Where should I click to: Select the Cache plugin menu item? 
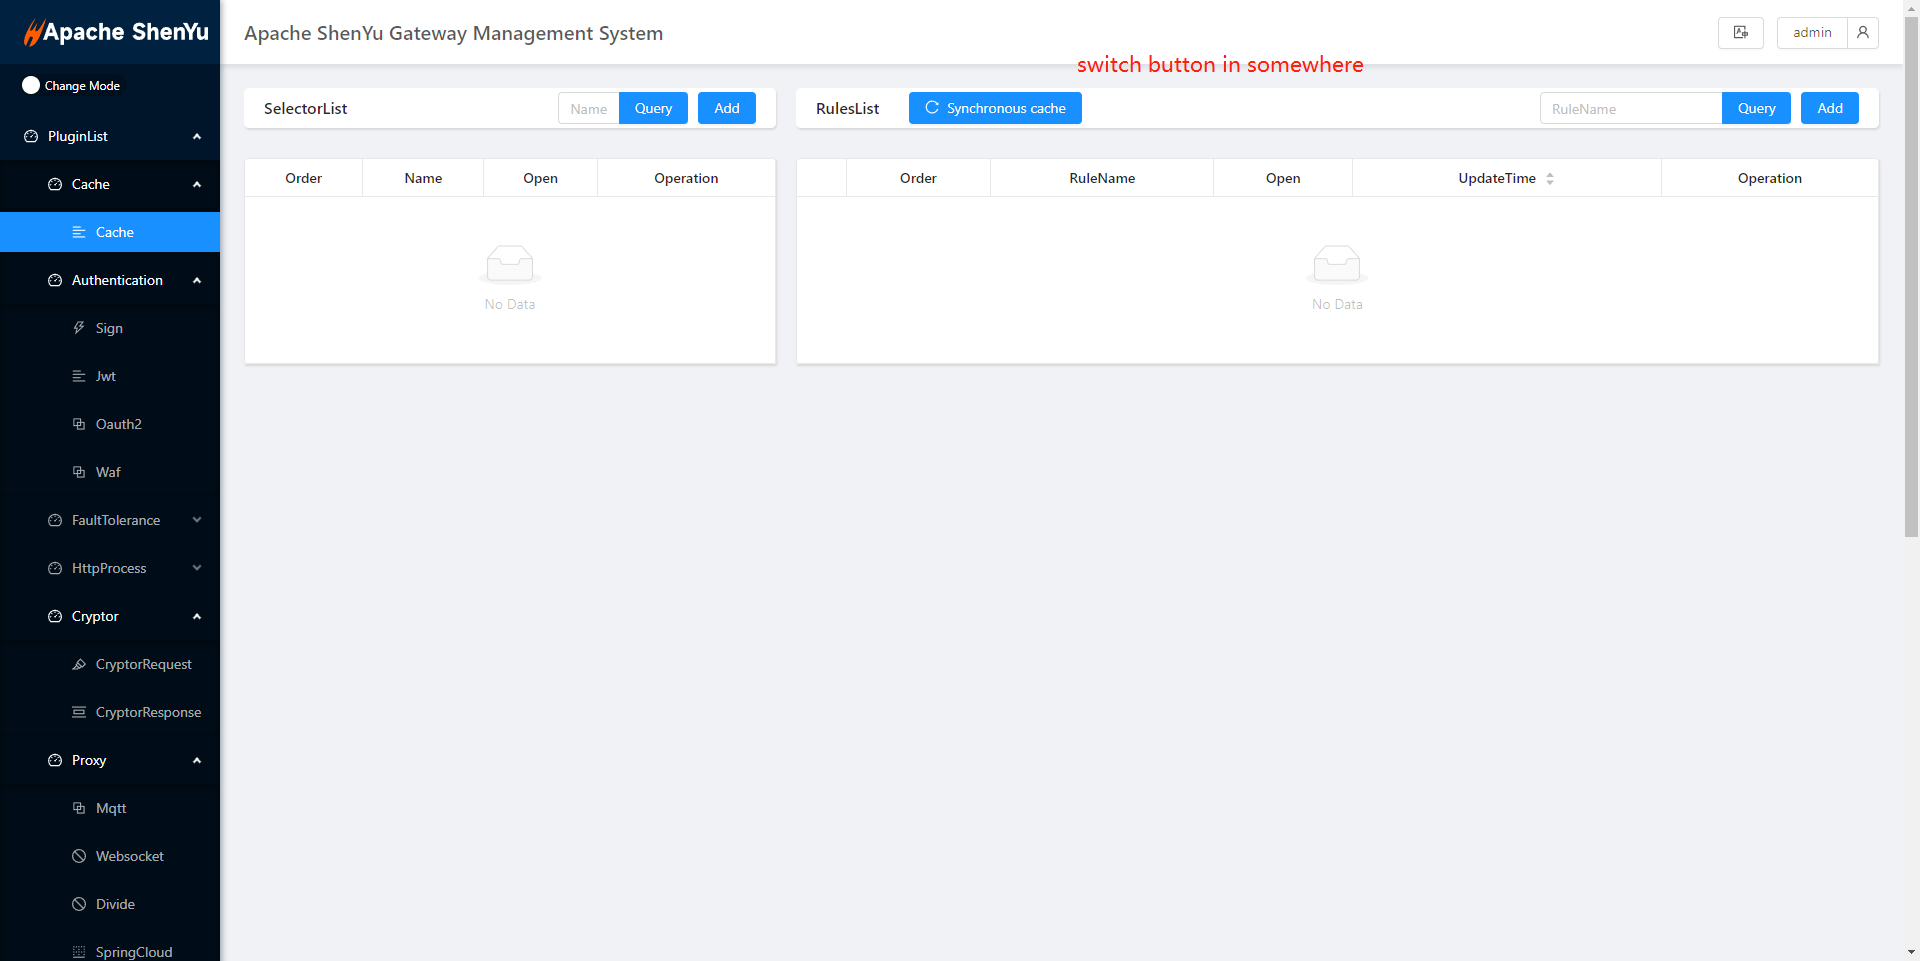point(110,232)
